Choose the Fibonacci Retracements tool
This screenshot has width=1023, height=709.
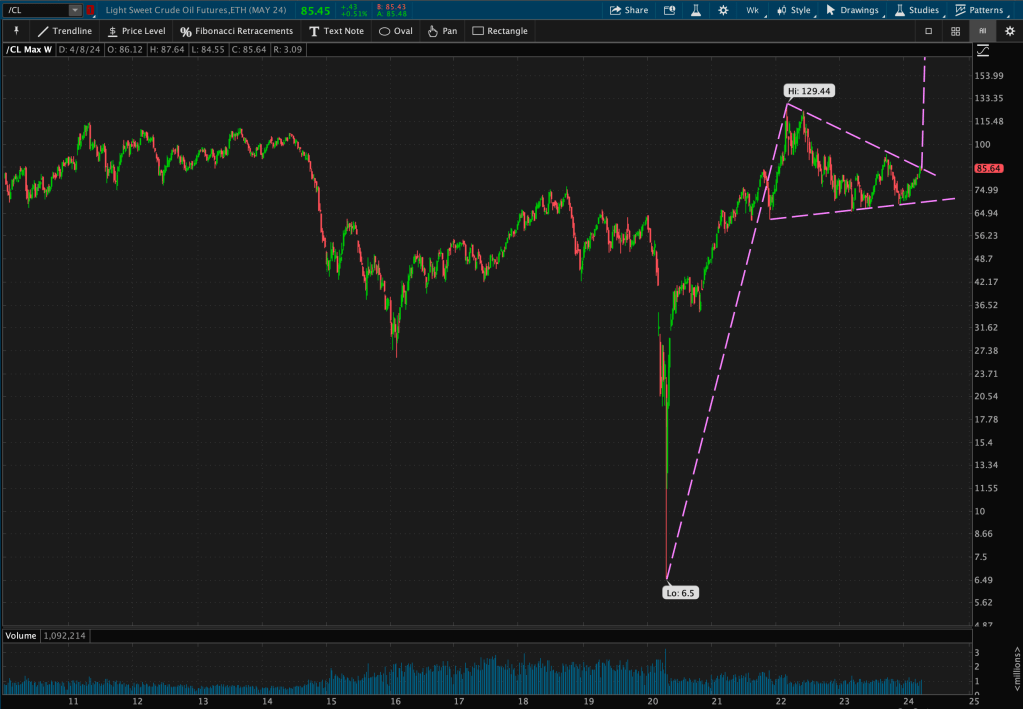236,31
